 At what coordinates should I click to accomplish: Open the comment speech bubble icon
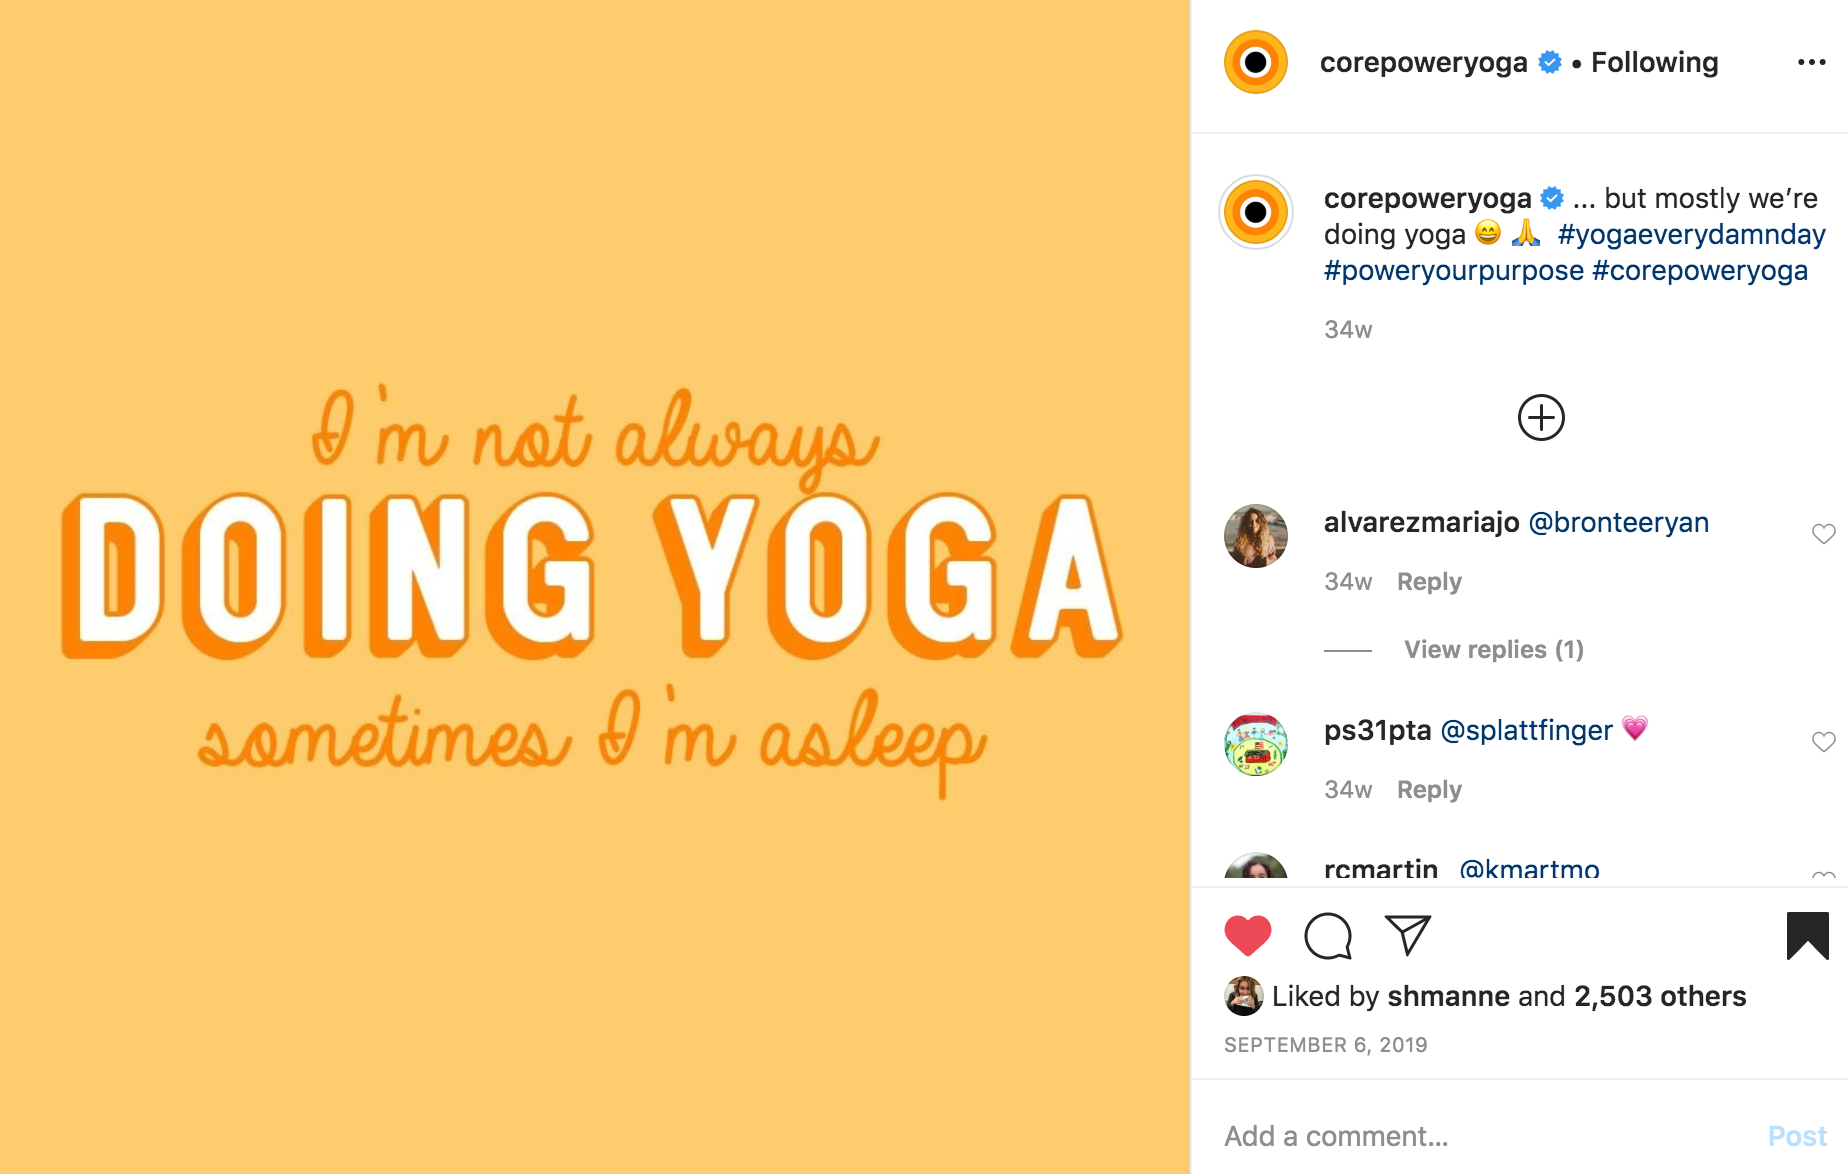click(x=1328, y=936)
